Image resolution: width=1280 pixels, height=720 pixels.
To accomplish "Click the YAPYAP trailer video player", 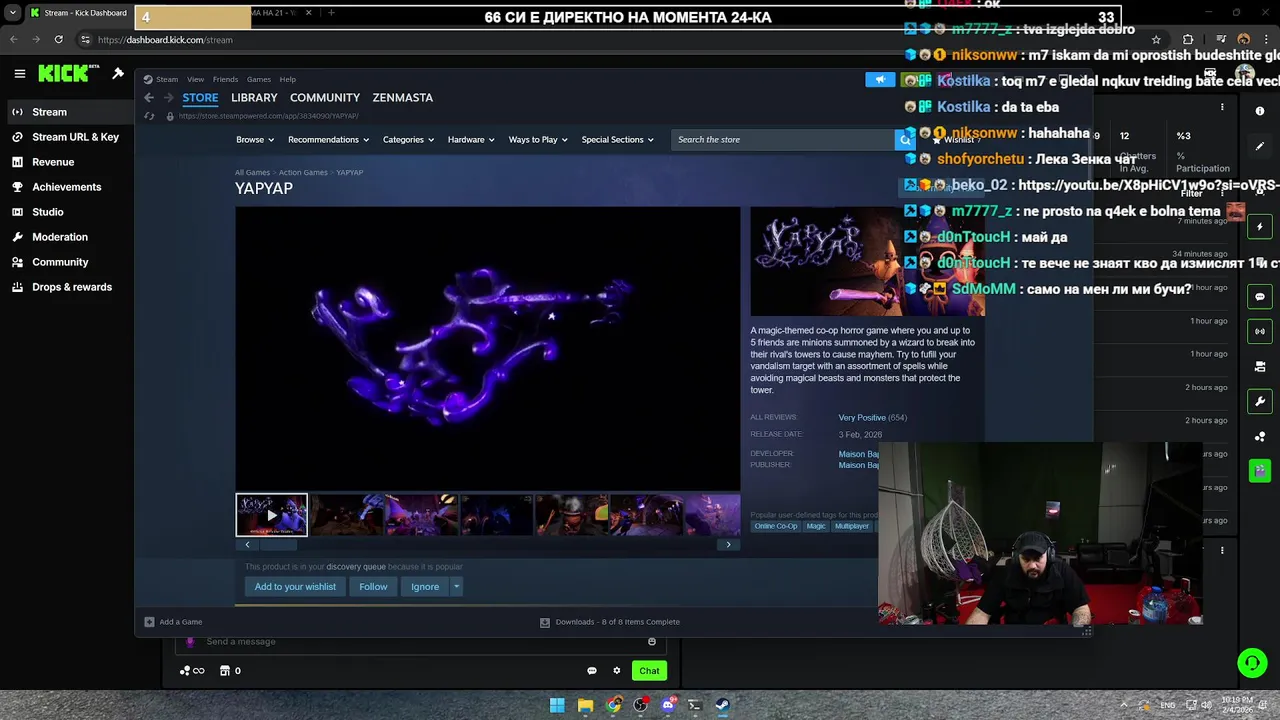I will coord(488,348).
